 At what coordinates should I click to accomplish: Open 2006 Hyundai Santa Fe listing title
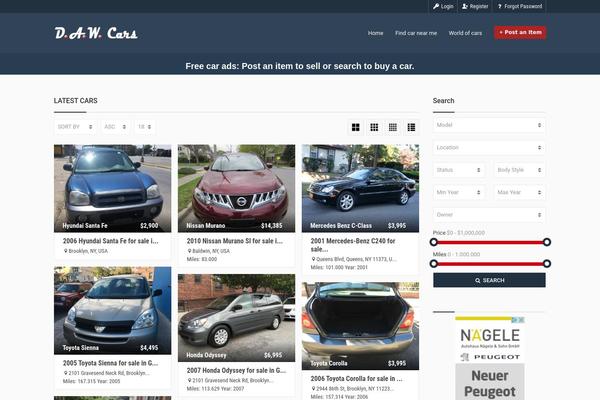coord(111,241)
